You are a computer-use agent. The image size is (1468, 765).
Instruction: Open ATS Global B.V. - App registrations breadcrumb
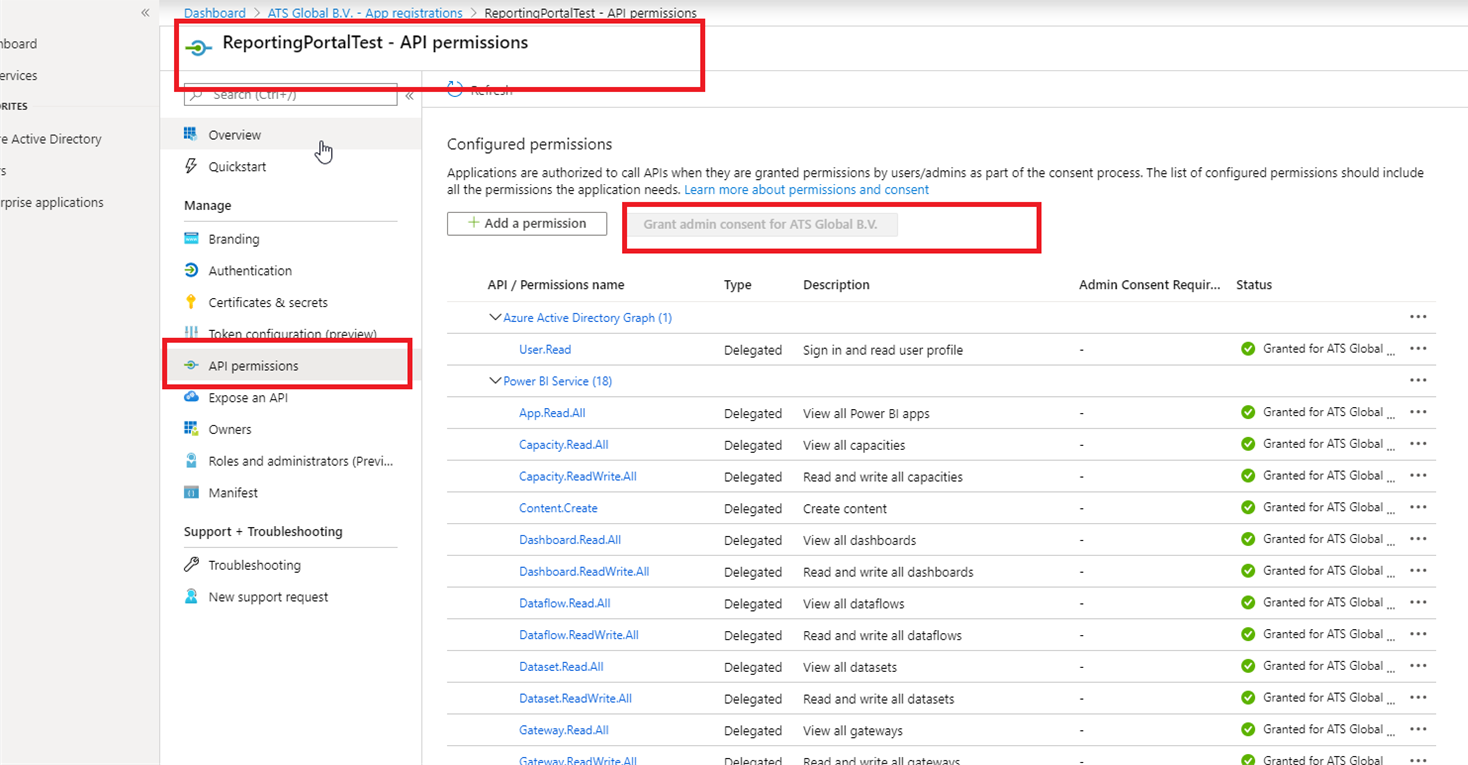[365, 13]
